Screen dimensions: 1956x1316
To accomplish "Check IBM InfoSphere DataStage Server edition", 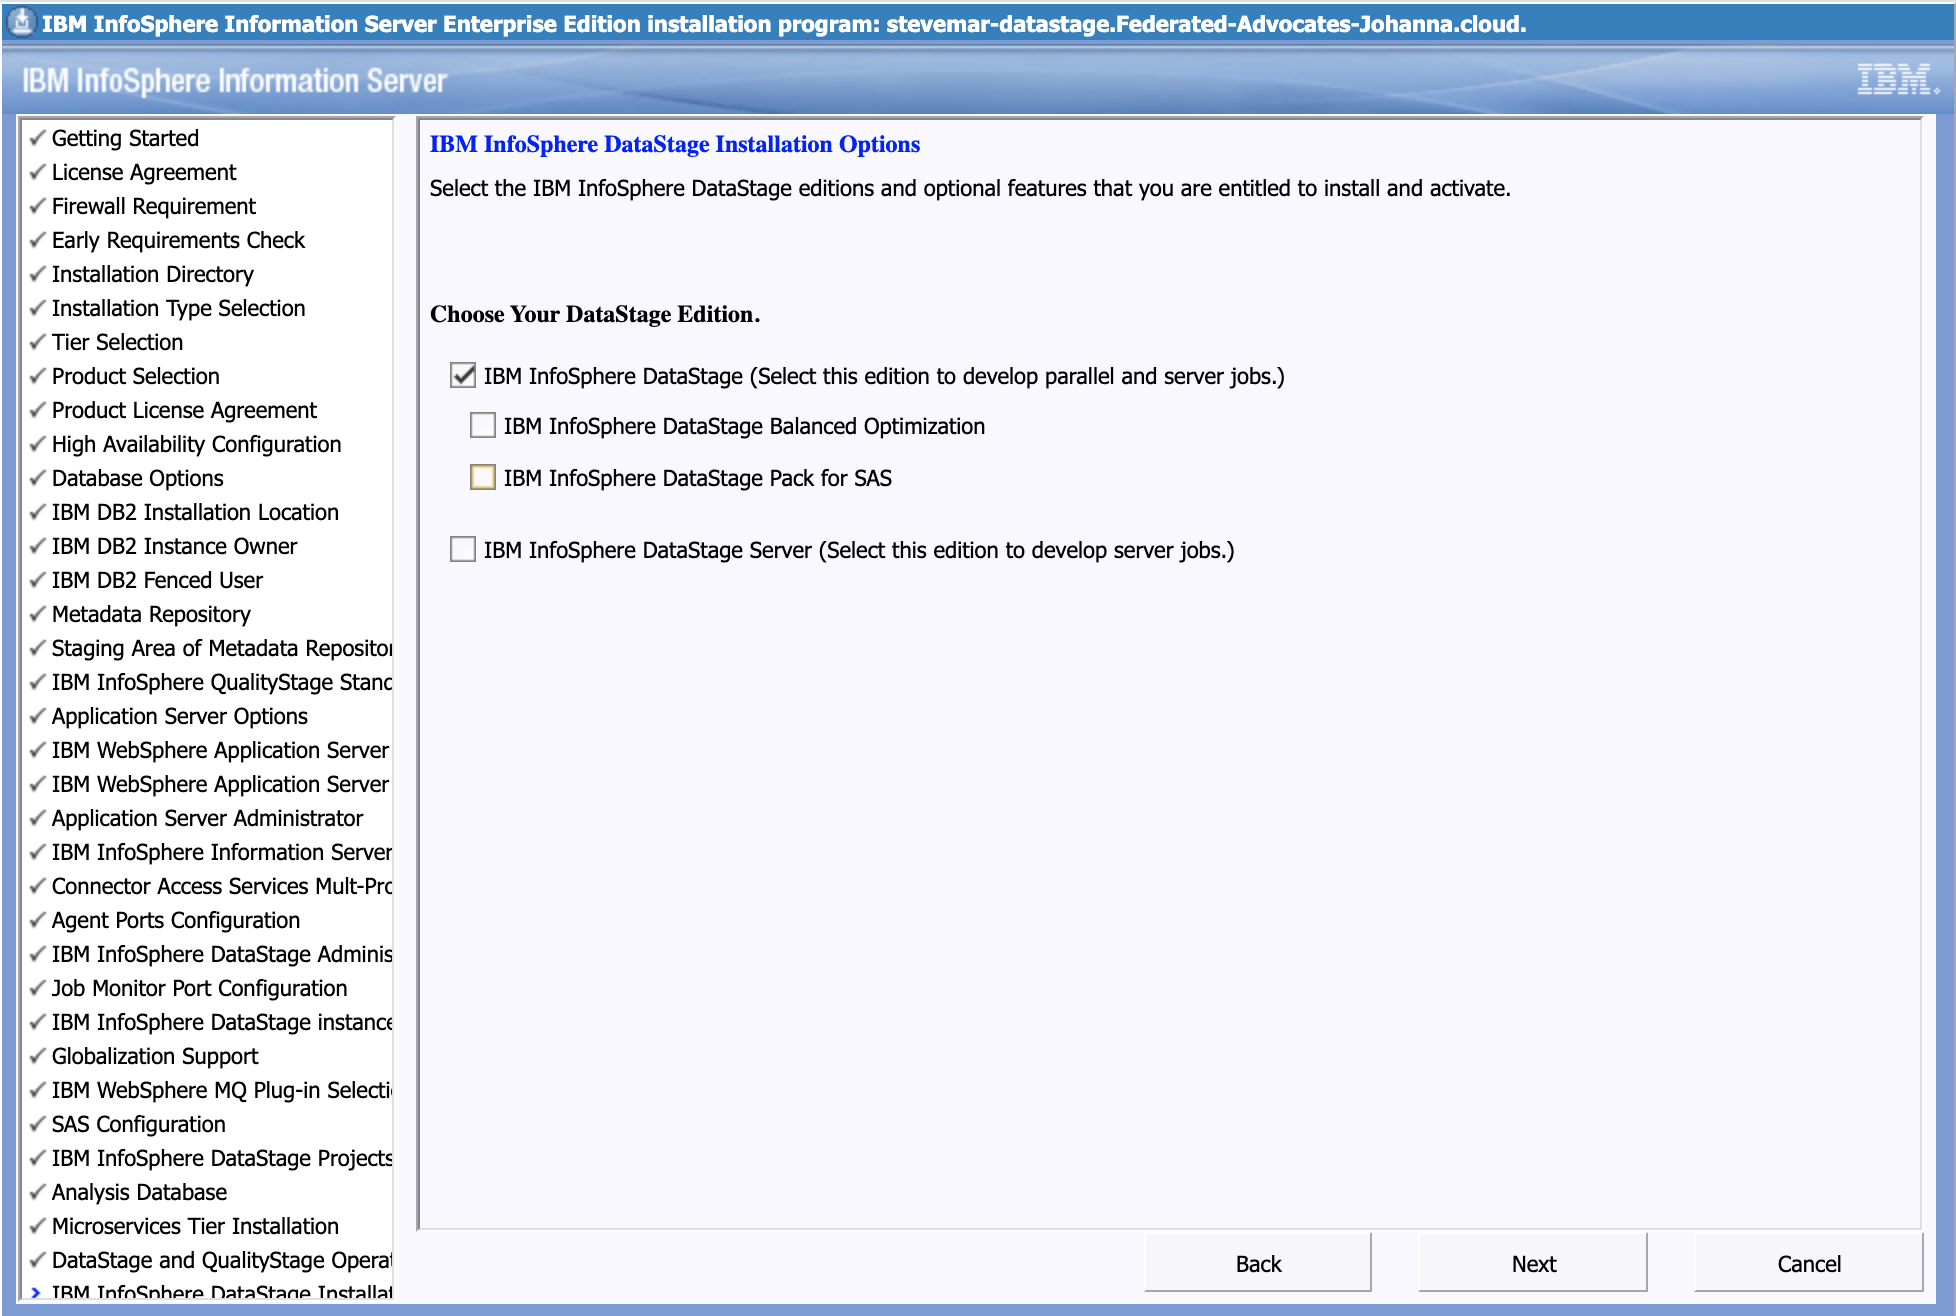I will coord(463,550).
